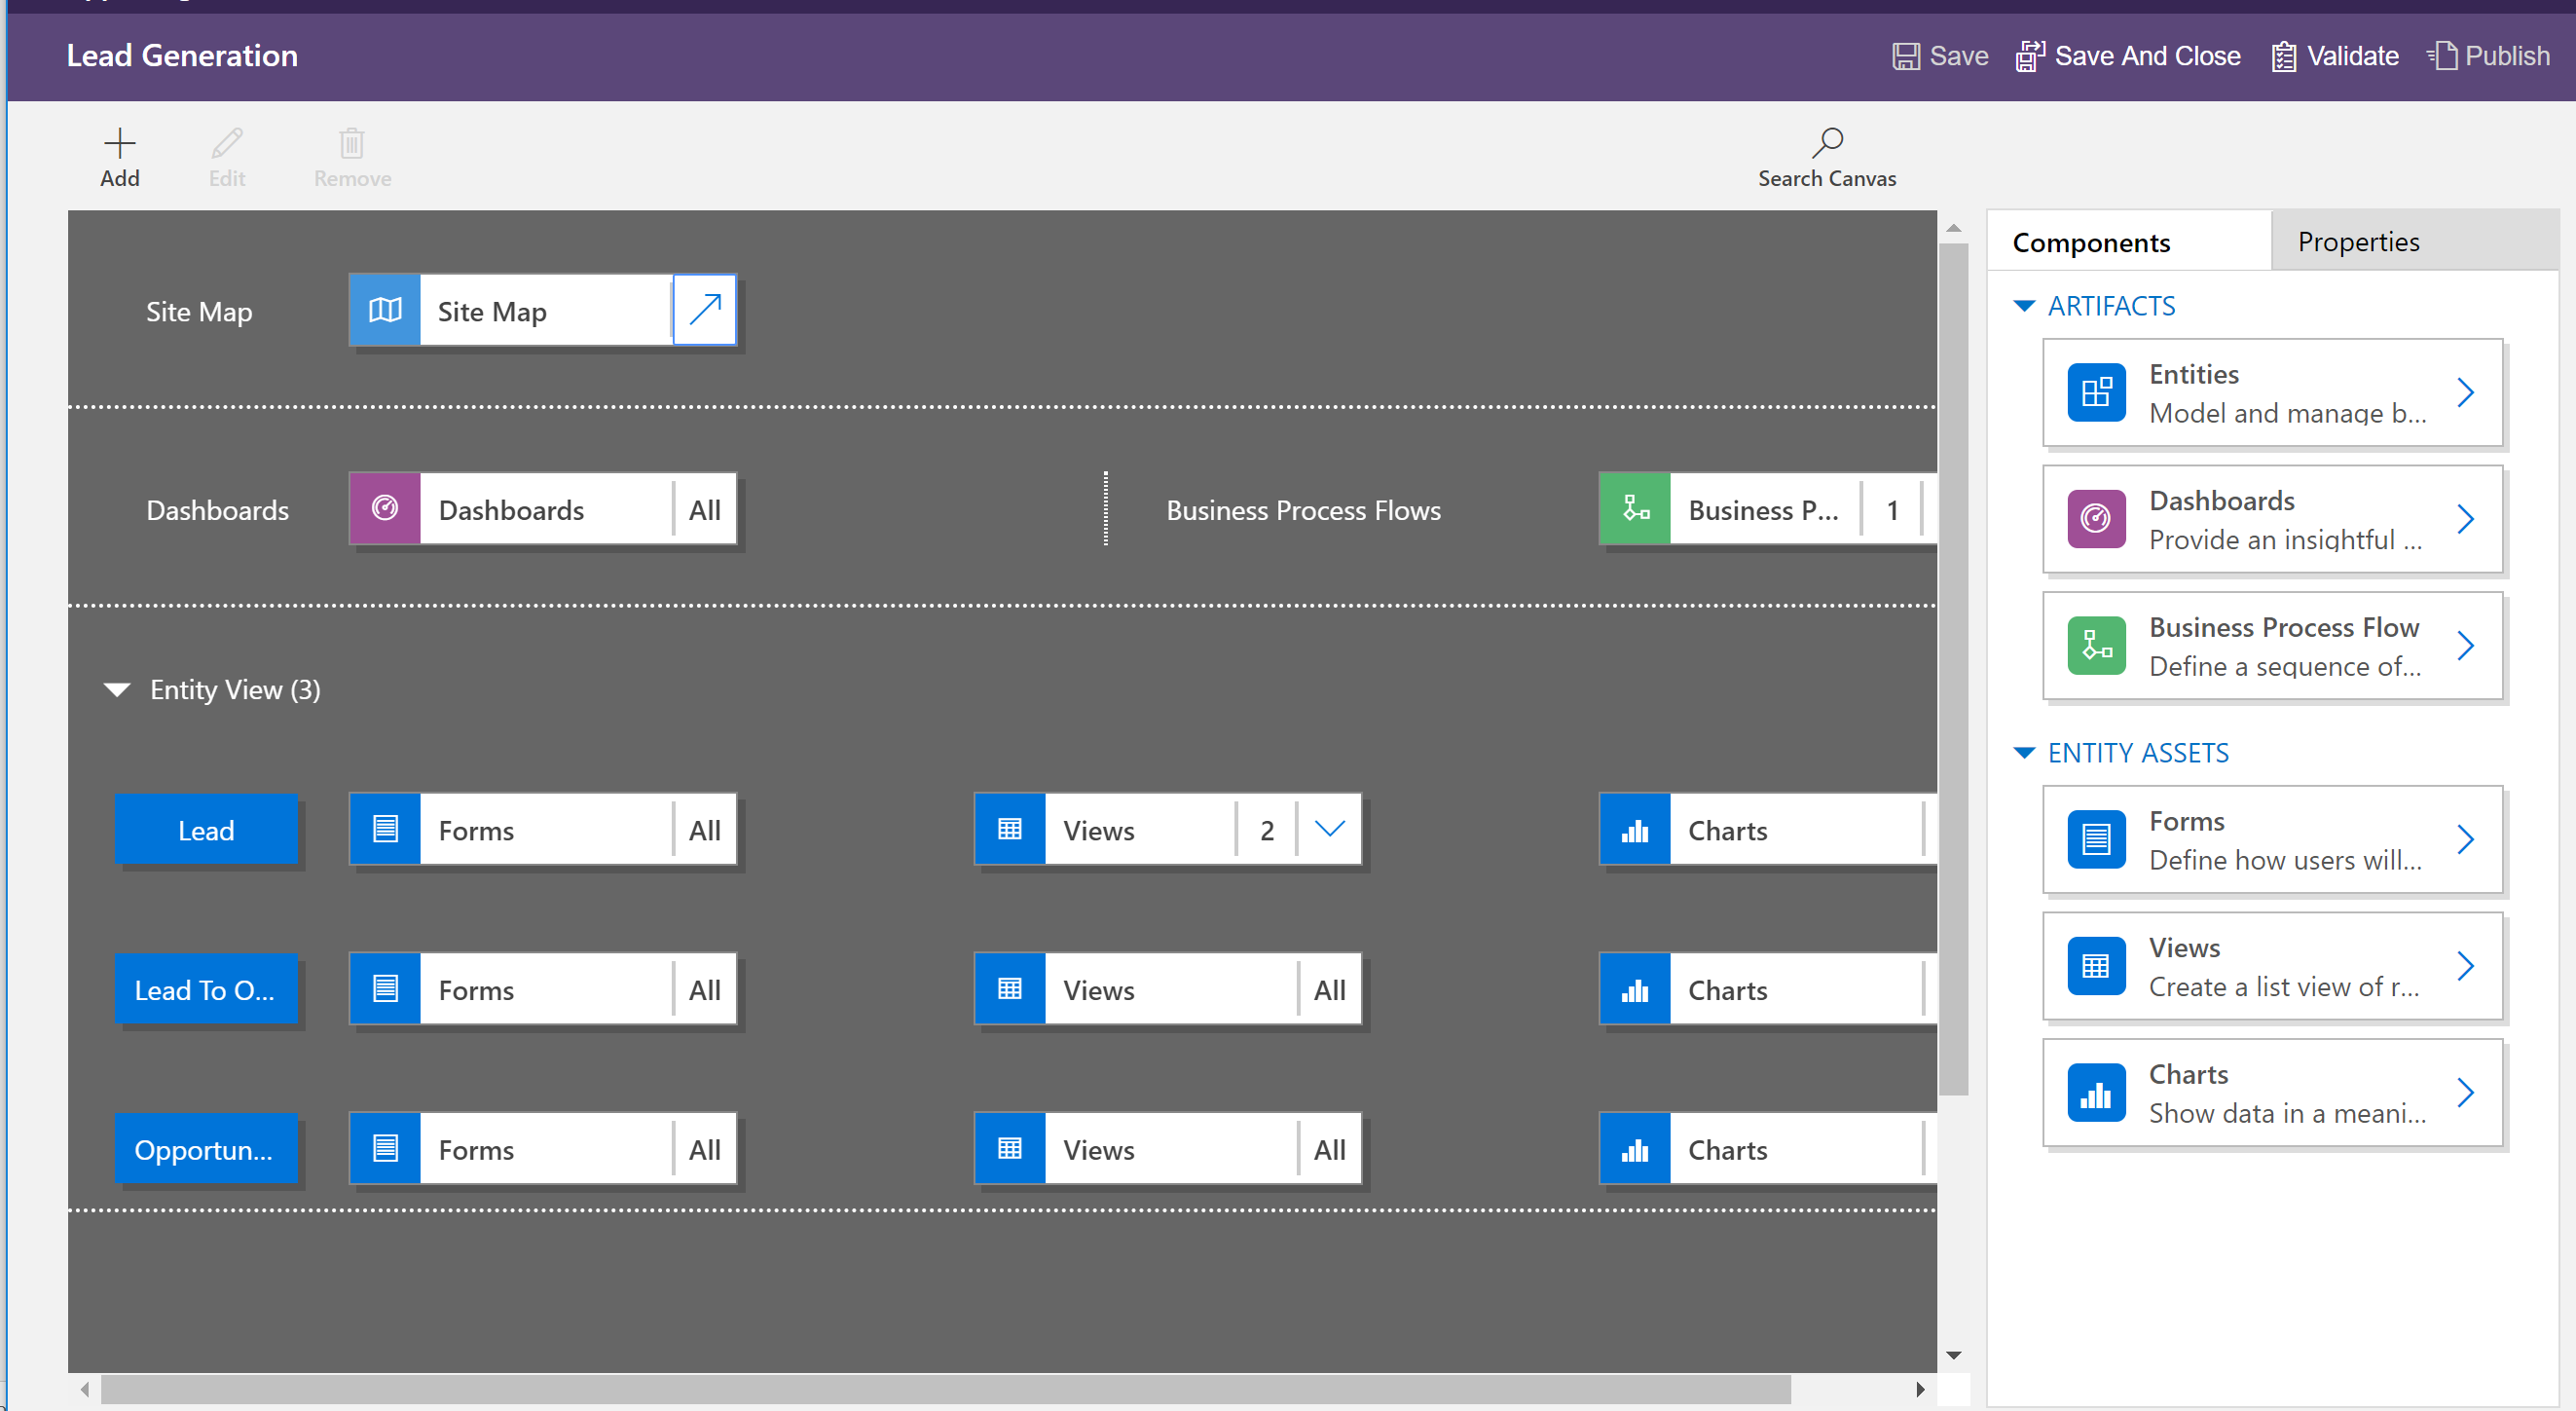Click scroll left arrow on canvas
Viewport: 2576px width, 1411px height.
click(85, 1389)
